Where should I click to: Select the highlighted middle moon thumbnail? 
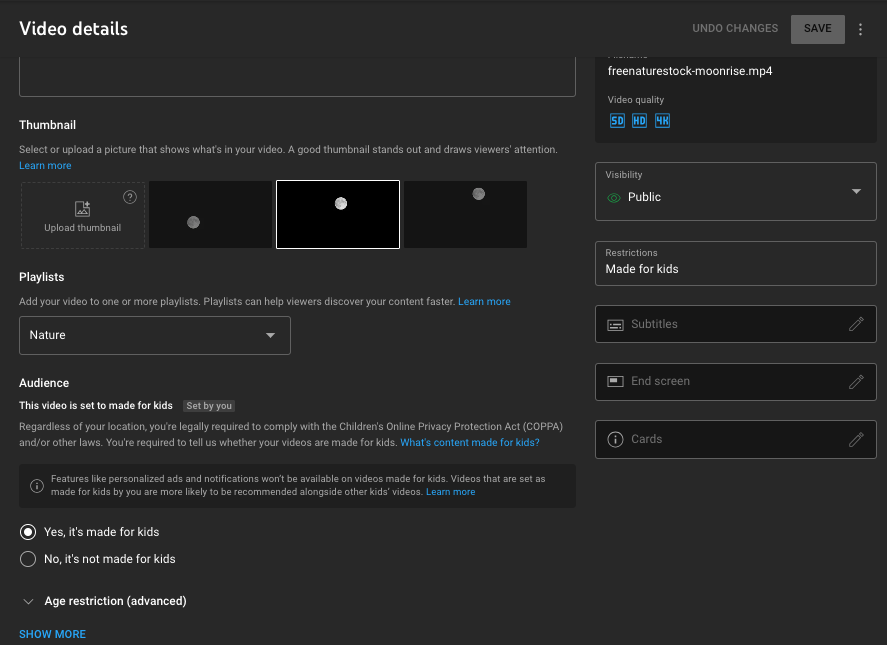[x=338, y=214]
